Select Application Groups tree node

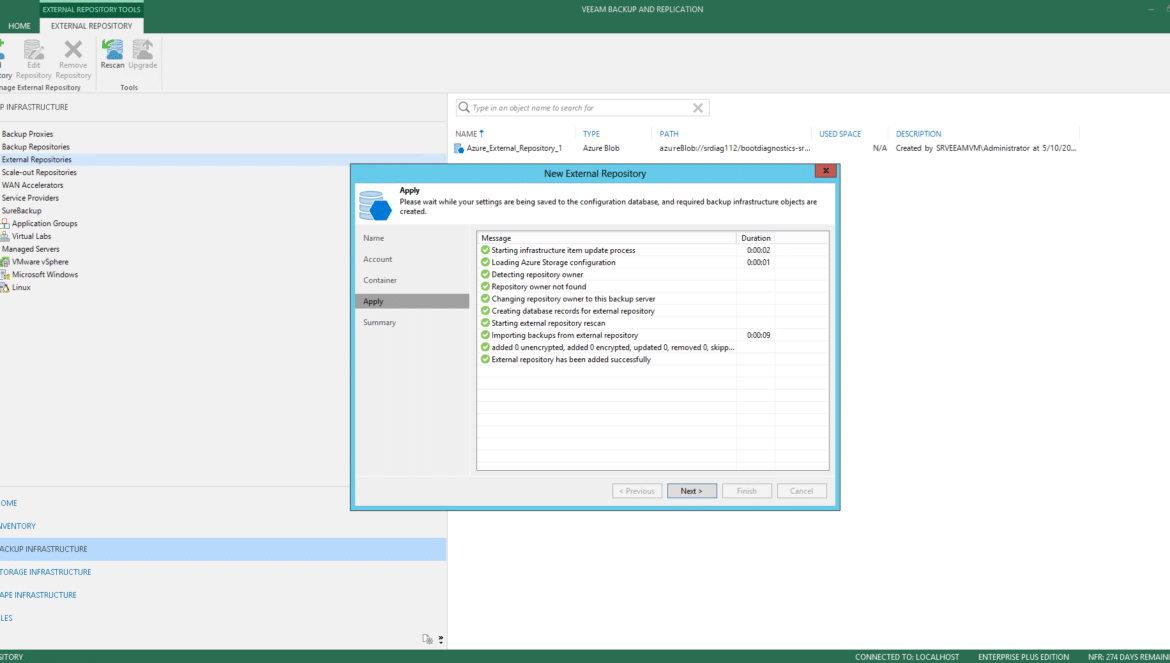44,222
